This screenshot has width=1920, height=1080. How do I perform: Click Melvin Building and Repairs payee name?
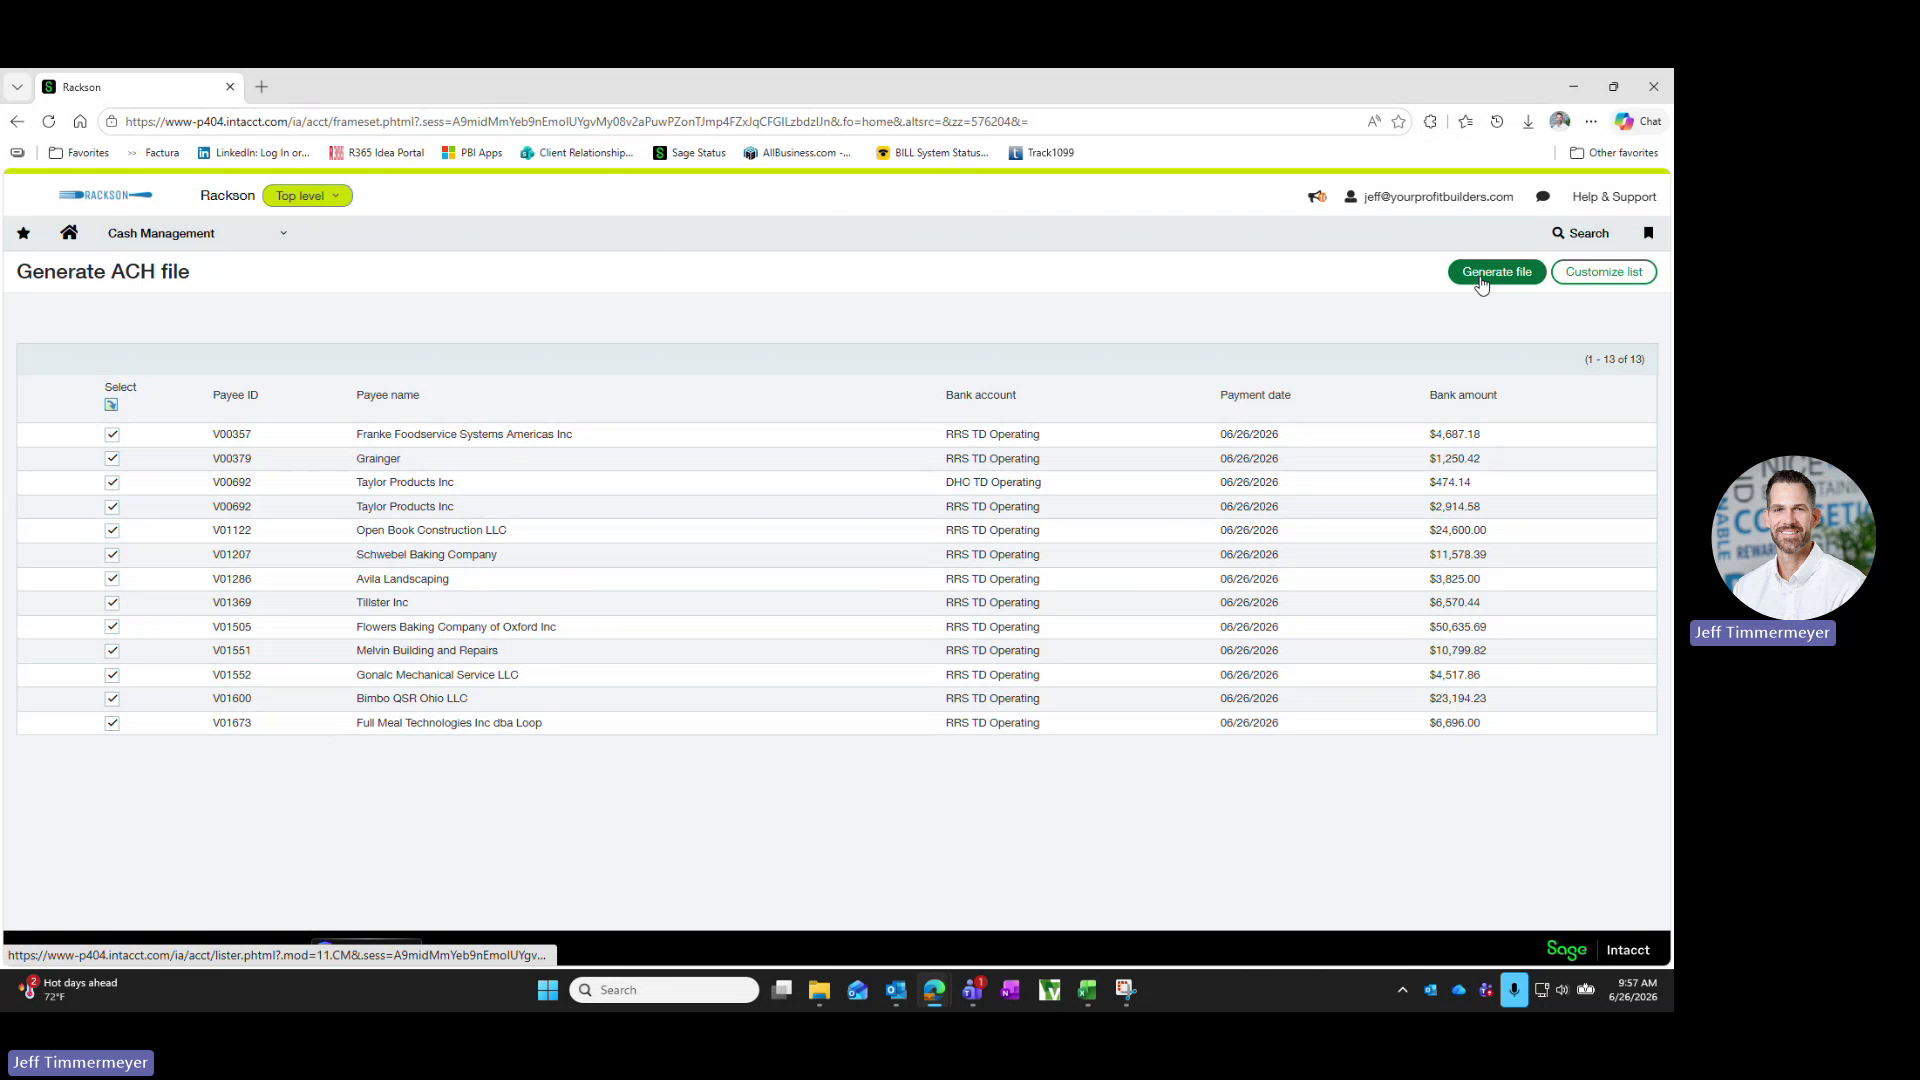[427, 651]
